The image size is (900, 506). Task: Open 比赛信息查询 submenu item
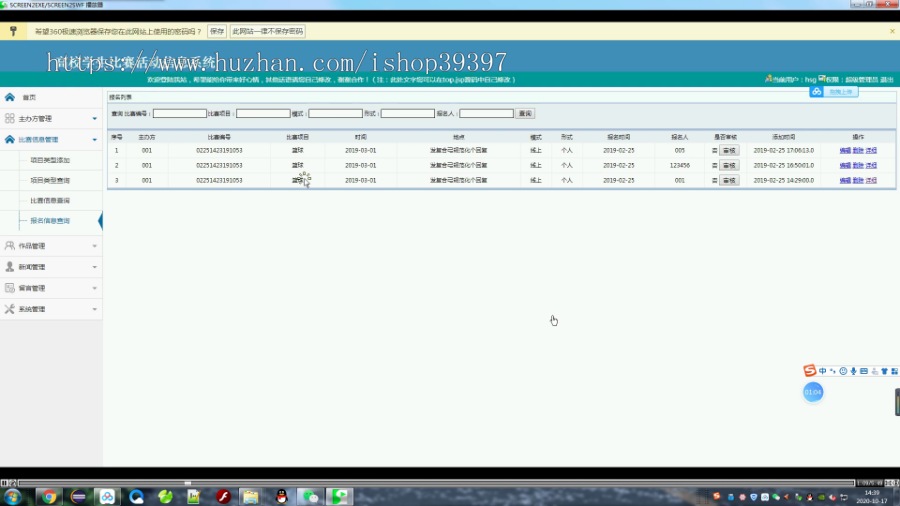50,200
